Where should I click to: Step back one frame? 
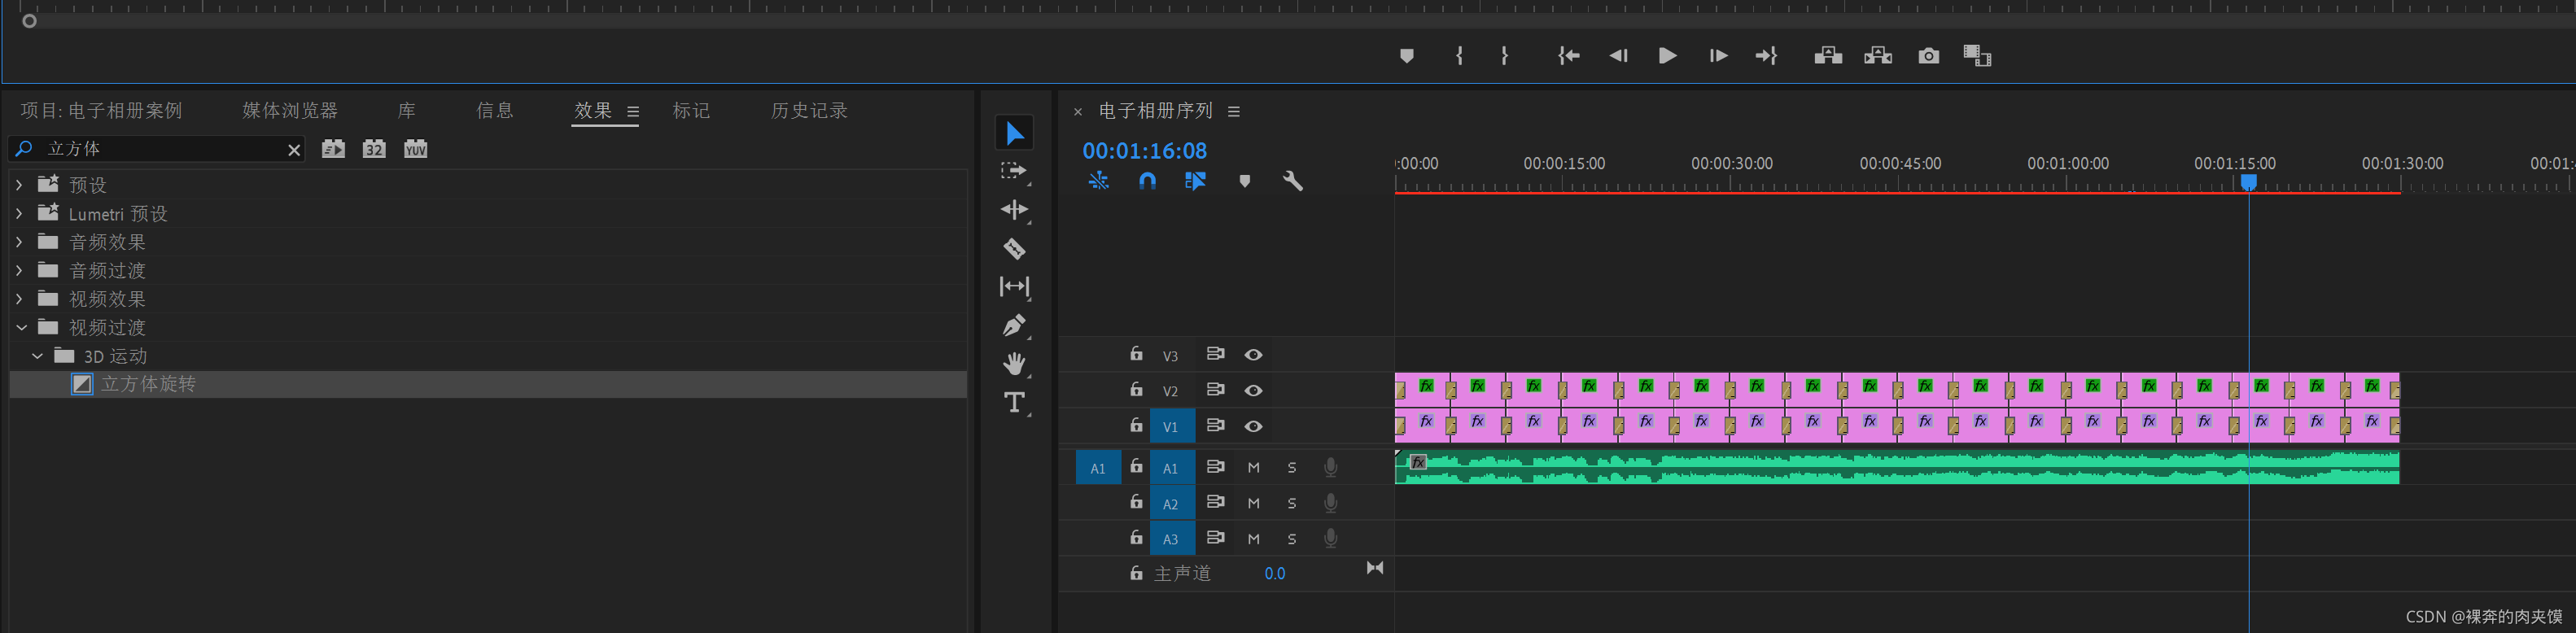1618,56
